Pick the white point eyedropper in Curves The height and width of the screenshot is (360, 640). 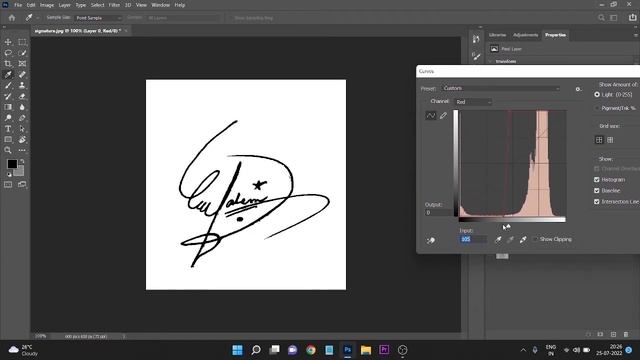tap(523, 240)
